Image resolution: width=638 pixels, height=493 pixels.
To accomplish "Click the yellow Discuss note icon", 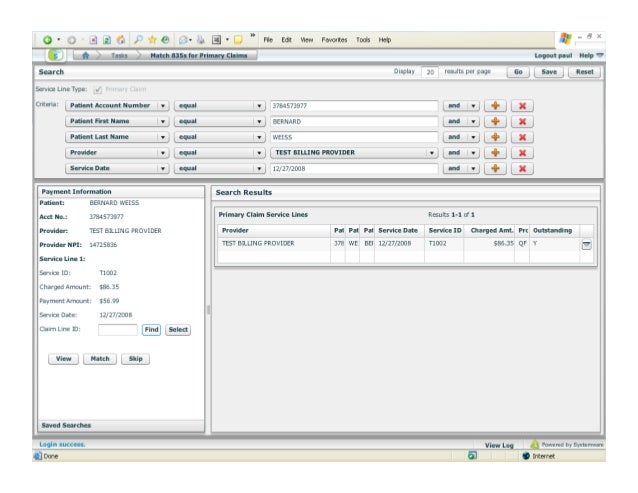I will tap(238, 40).
